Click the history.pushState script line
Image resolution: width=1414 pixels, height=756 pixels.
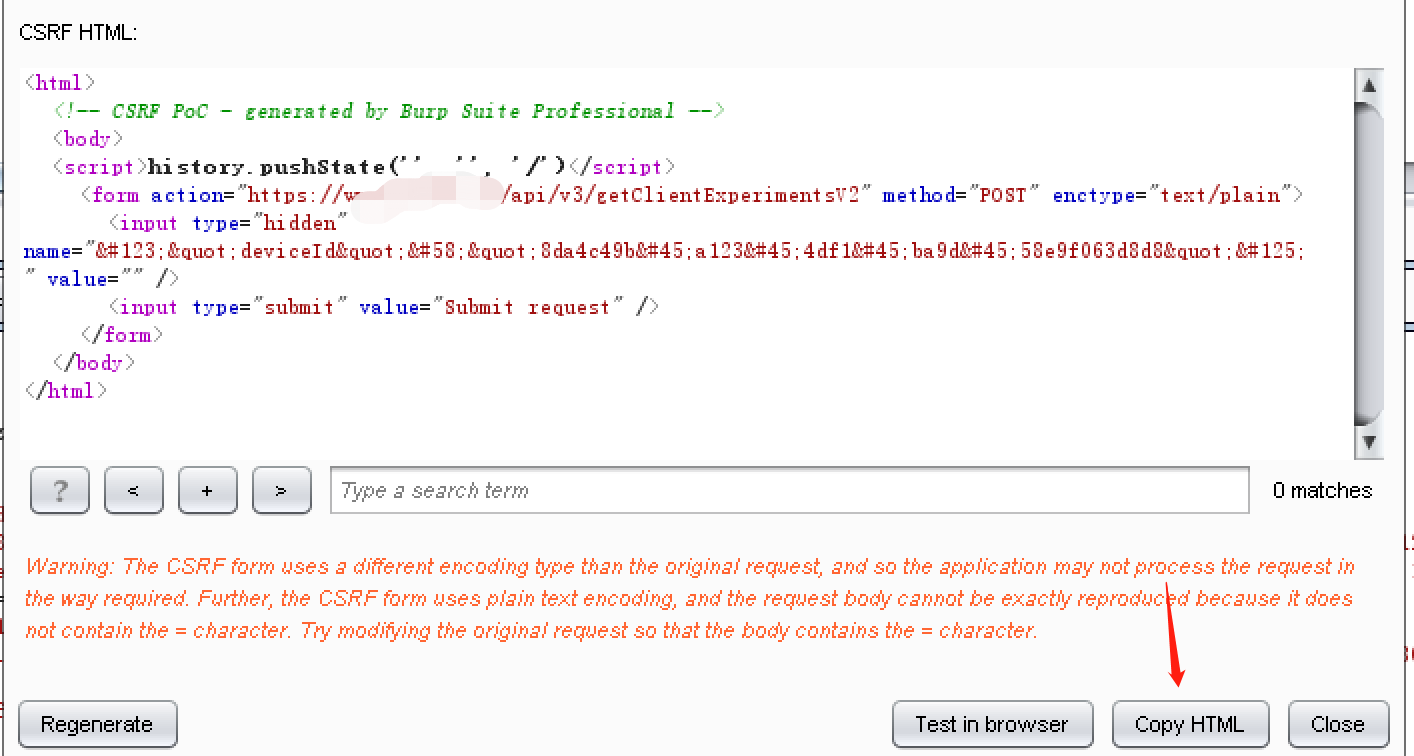(364, 167)
